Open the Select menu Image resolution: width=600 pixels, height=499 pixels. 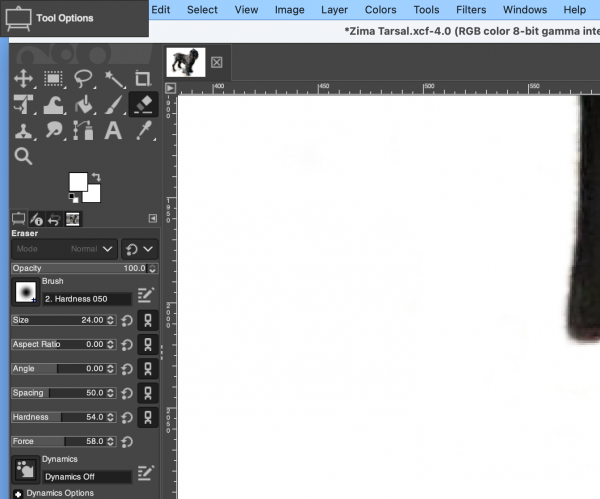(202, 10)
